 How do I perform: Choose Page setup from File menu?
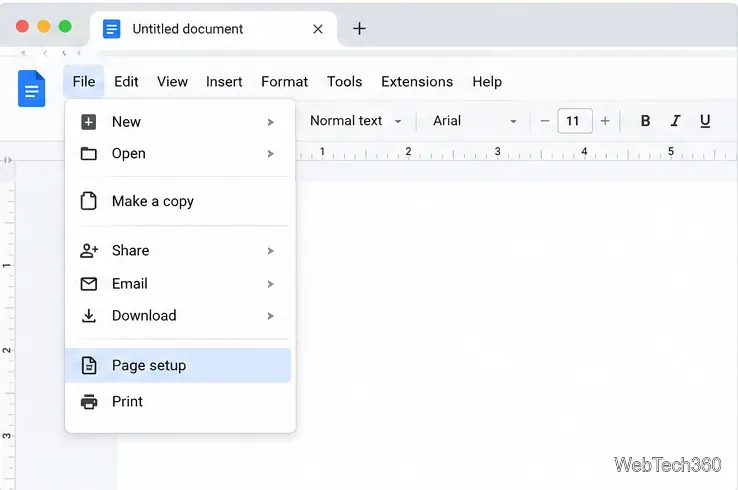click(x=178, y=365)
